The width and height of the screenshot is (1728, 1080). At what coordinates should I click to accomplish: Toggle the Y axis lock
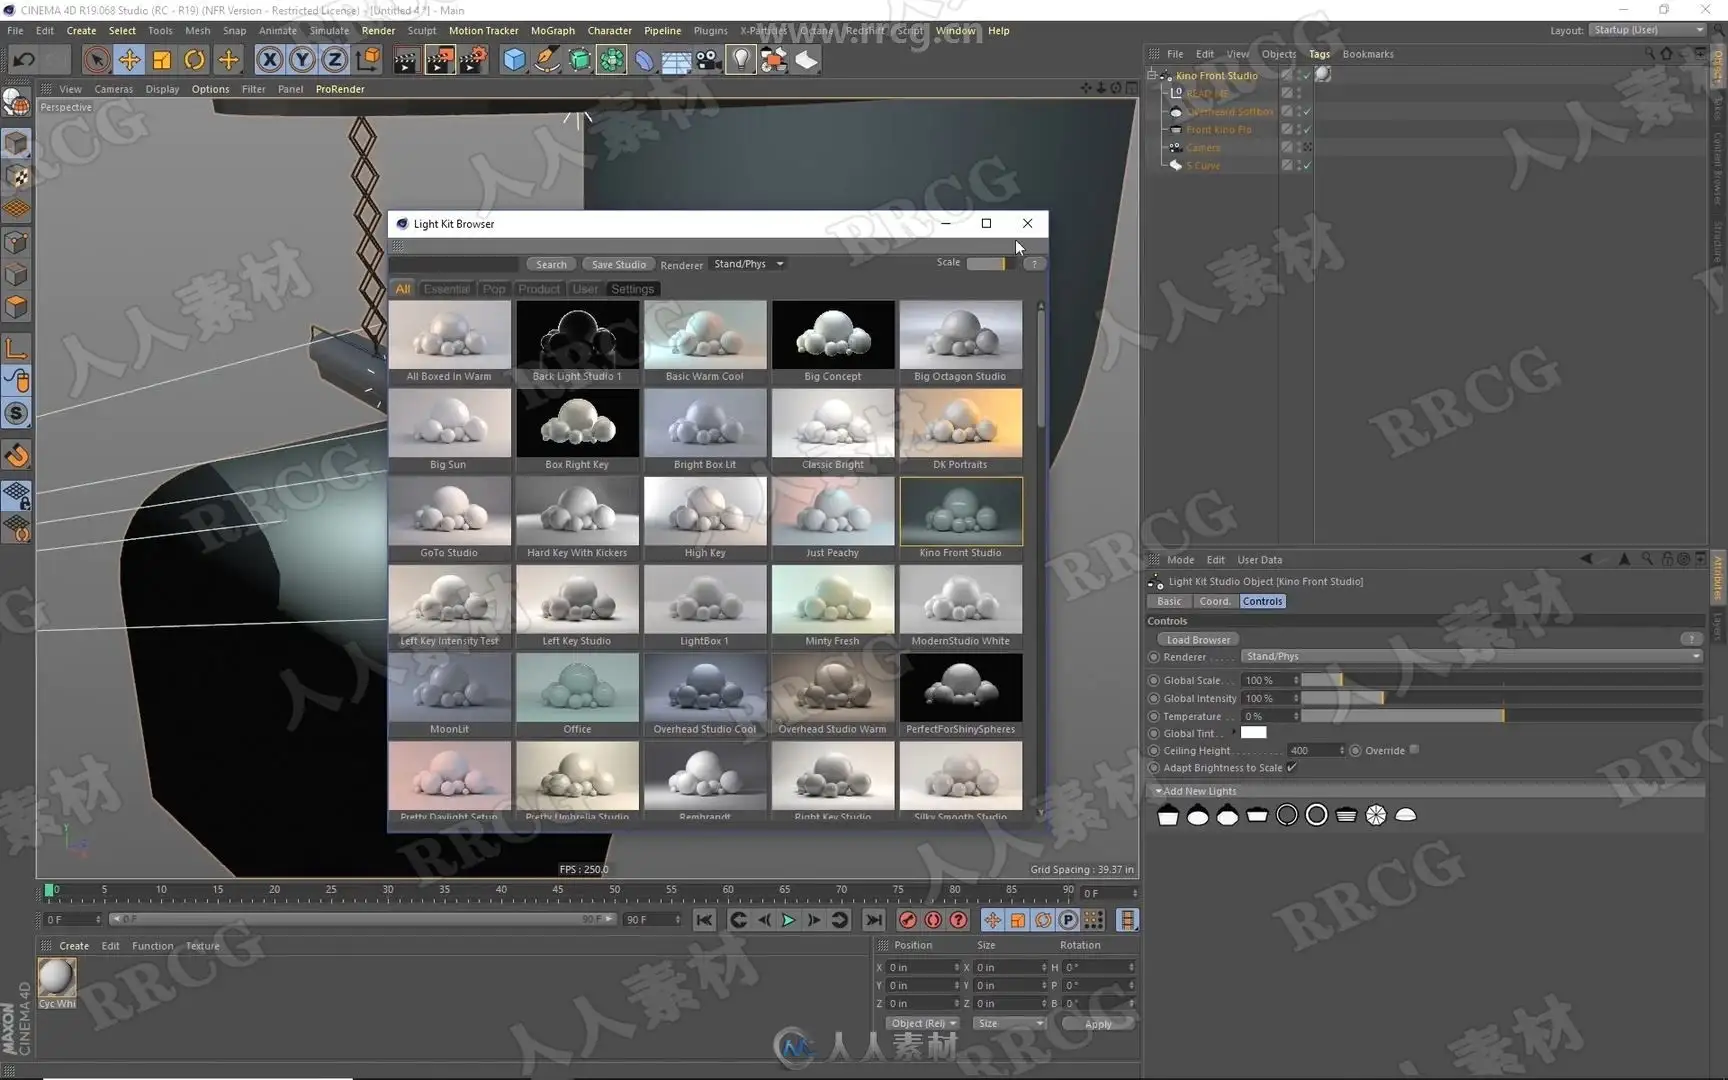pos(302,60)
